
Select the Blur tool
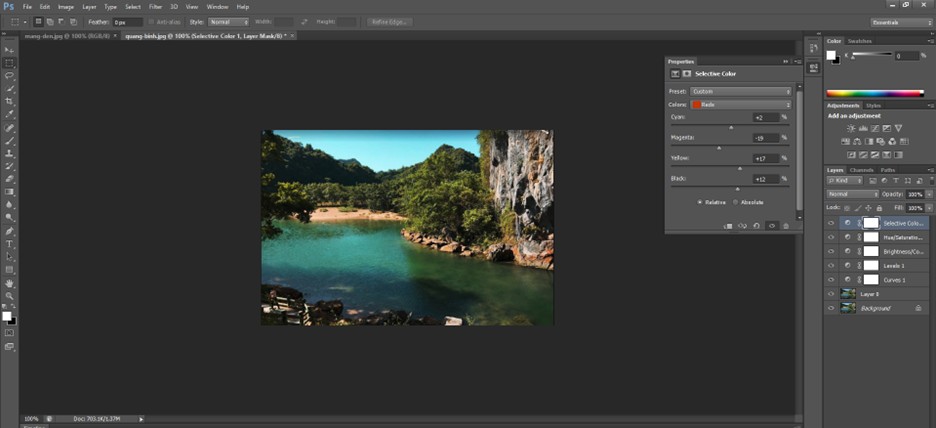click(10, 204)
